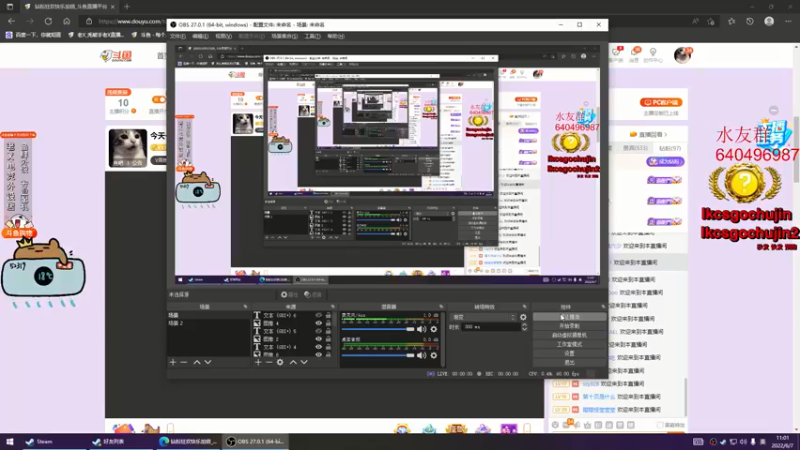Toggle visibility of 图像 4 source
Image resolution: width=800 pixels, height=450 pixels.
318,323
